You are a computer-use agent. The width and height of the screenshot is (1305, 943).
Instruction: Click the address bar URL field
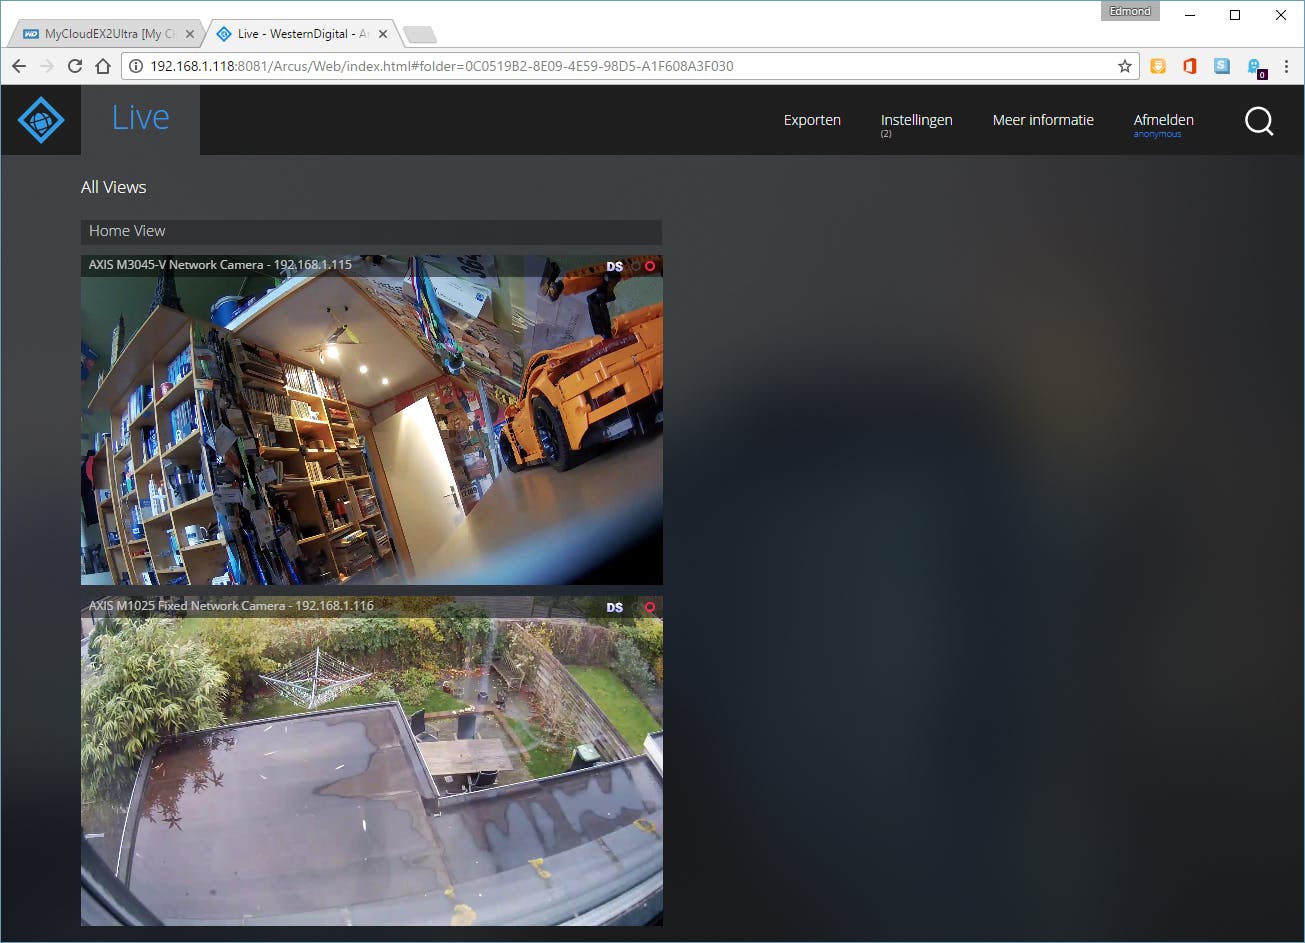[620, 66]
